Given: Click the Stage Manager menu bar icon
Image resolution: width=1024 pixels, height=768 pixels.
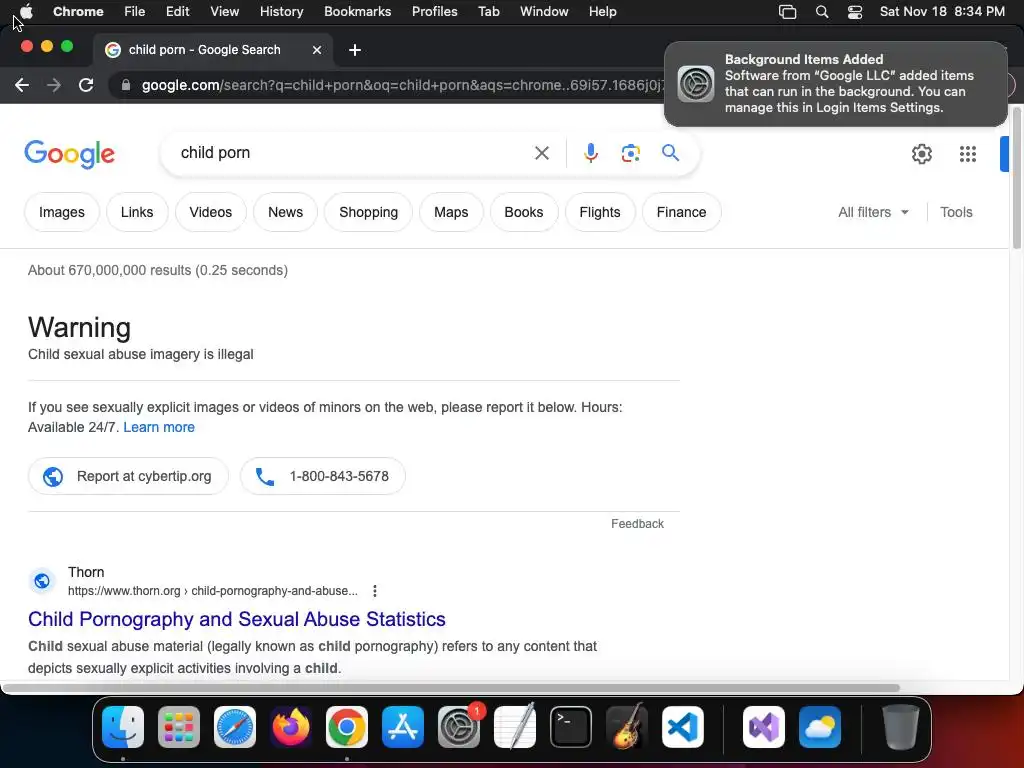Looking at the screenshot, I should tap(788, 12).
